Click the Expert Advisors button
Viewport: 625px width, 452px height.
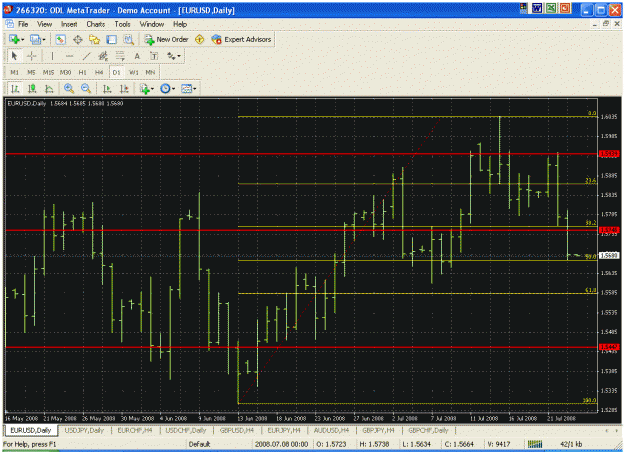pos(242,39)
